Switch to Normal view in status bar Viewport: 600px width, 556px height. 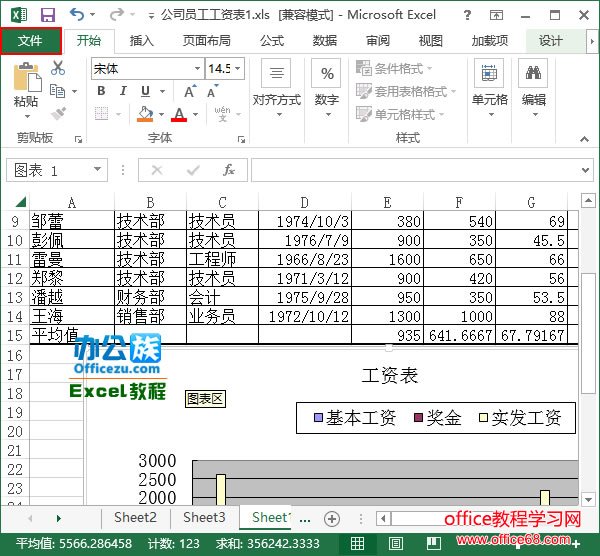tap(357, 543)
